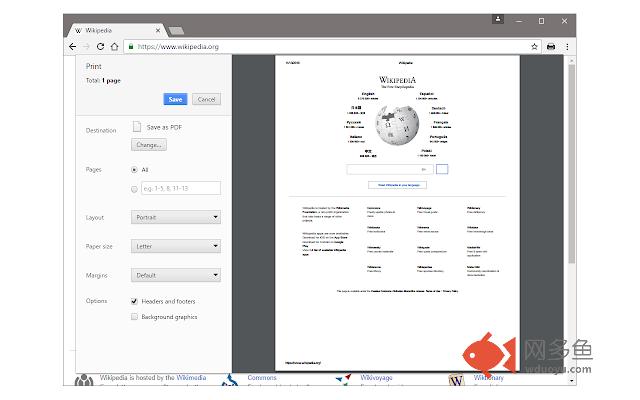Open the Paper size Letter dropdown
The image size is (640, 400).
[x=176, y=246]
